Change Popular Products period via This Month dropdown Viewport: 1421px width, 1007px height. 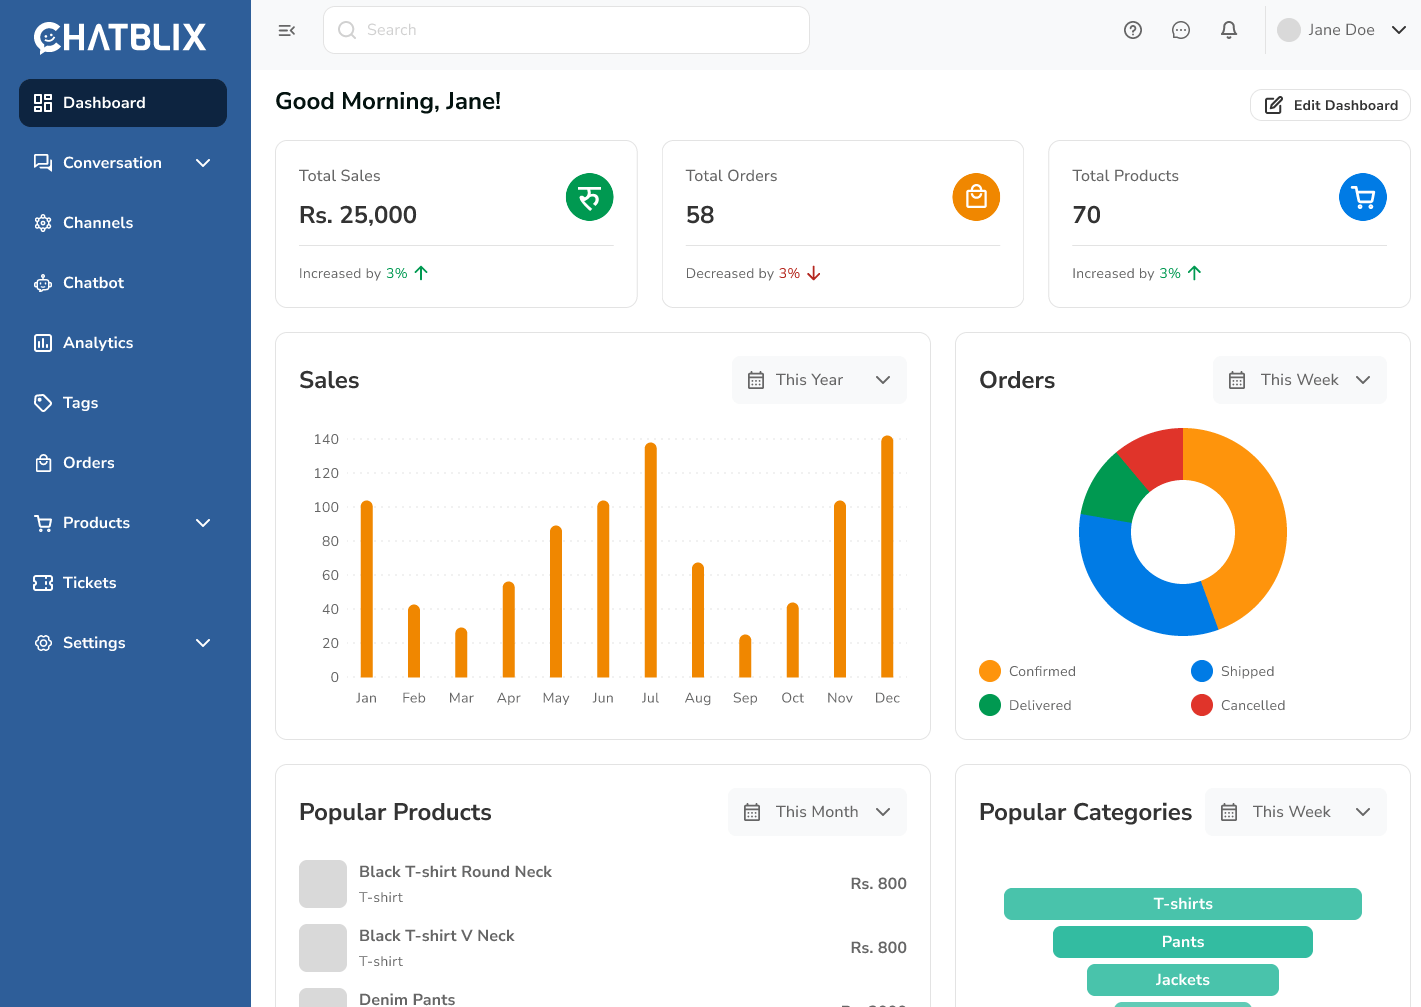click(x=817, y=811)
